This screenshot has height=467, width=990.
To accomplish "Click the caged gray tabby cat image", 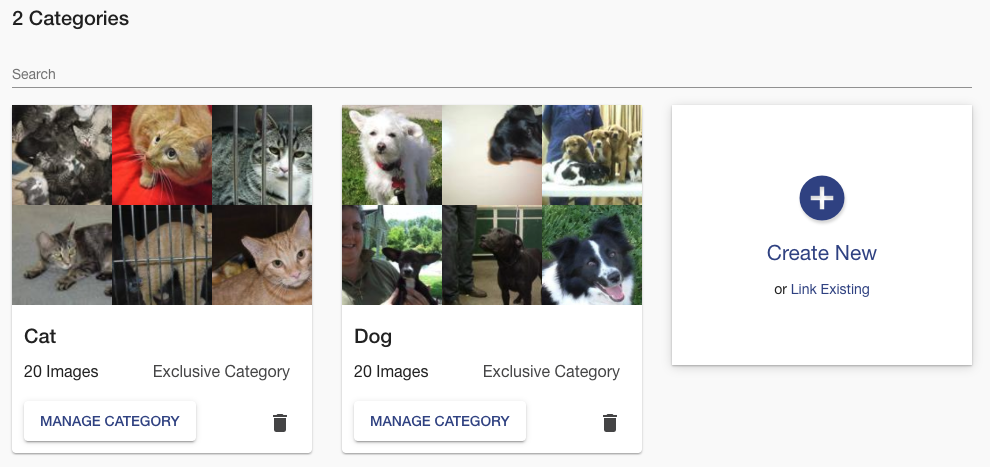I will [x=262, y=155].
